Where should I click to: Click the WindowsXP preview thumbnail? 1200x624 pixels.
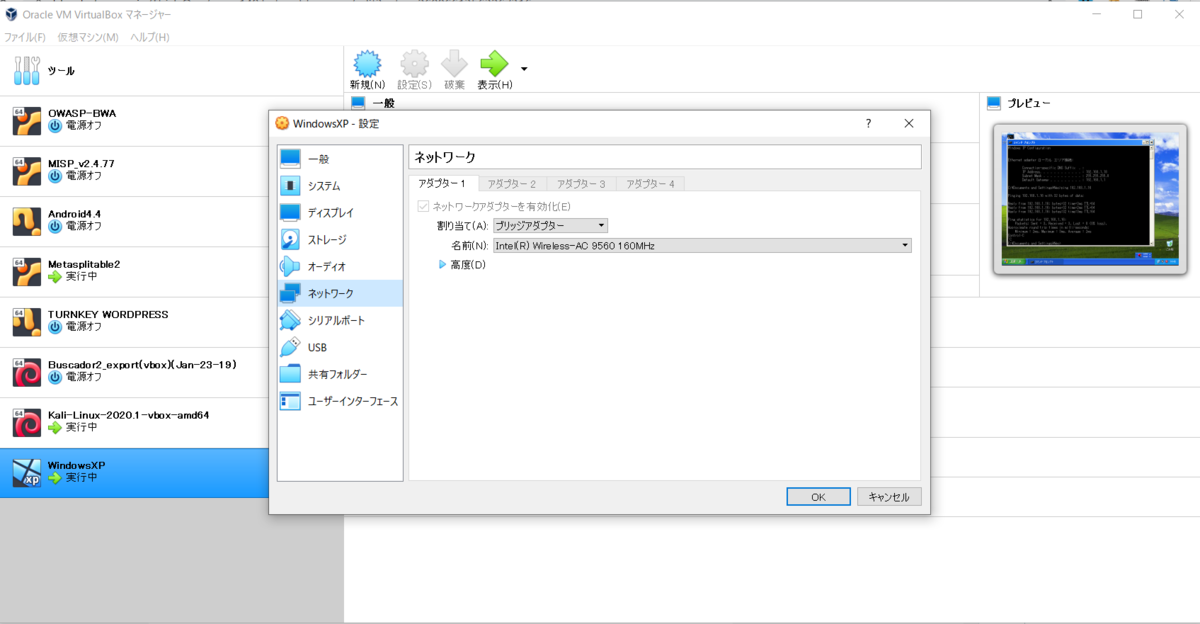[1090, 200]
